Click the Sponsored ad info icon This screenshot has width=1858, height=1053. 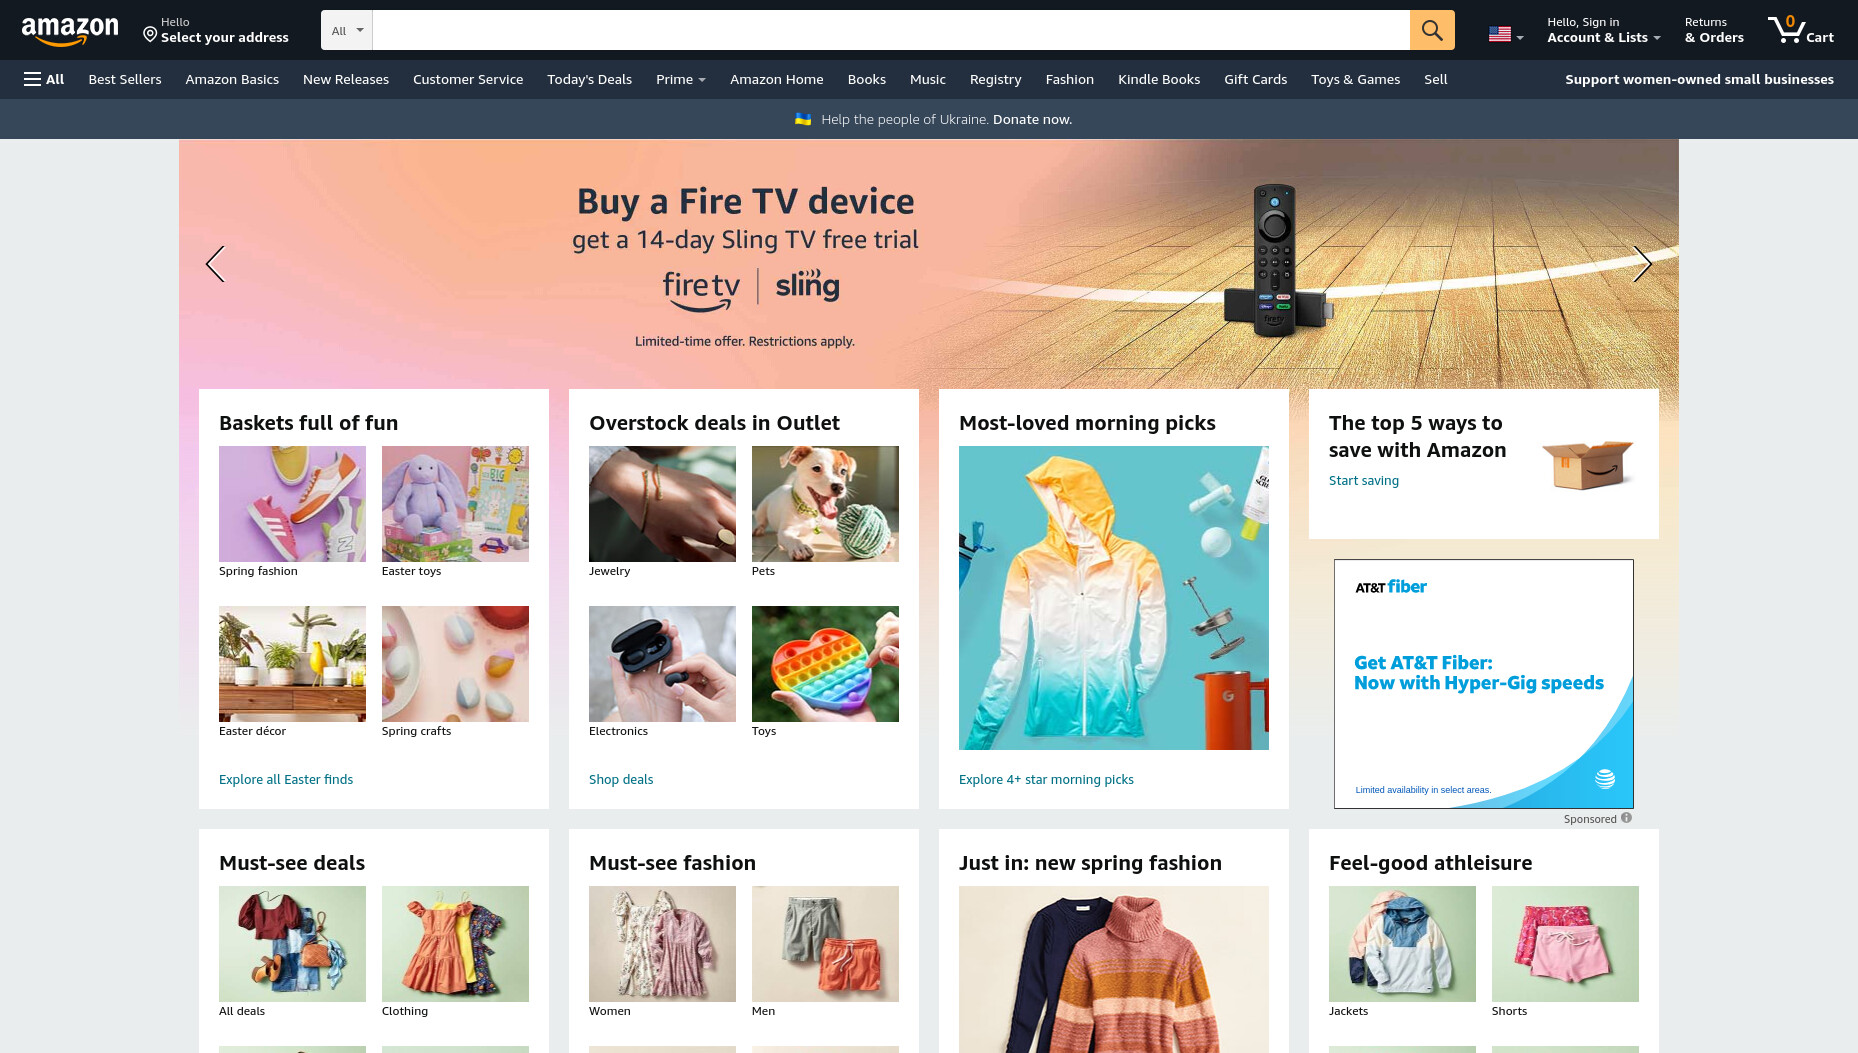pyautogui.click(x=1626, y=818)
